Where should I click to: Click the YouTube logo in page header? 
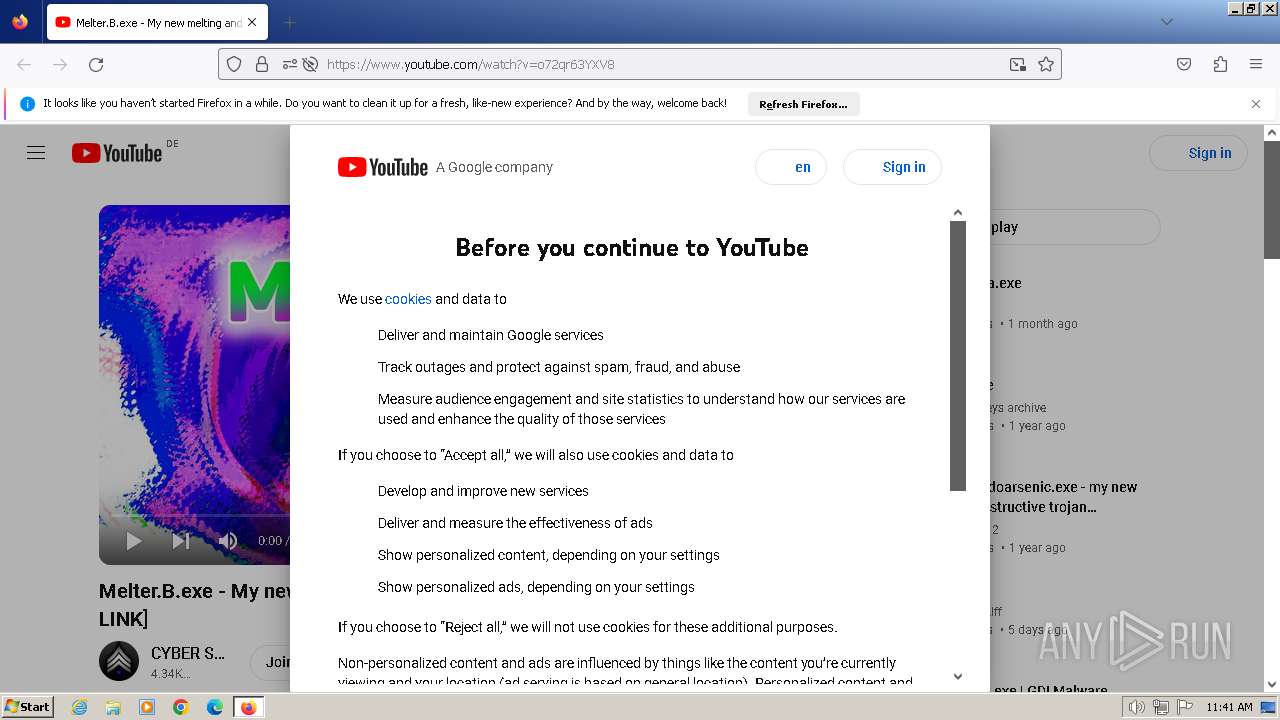pos(117,153)
